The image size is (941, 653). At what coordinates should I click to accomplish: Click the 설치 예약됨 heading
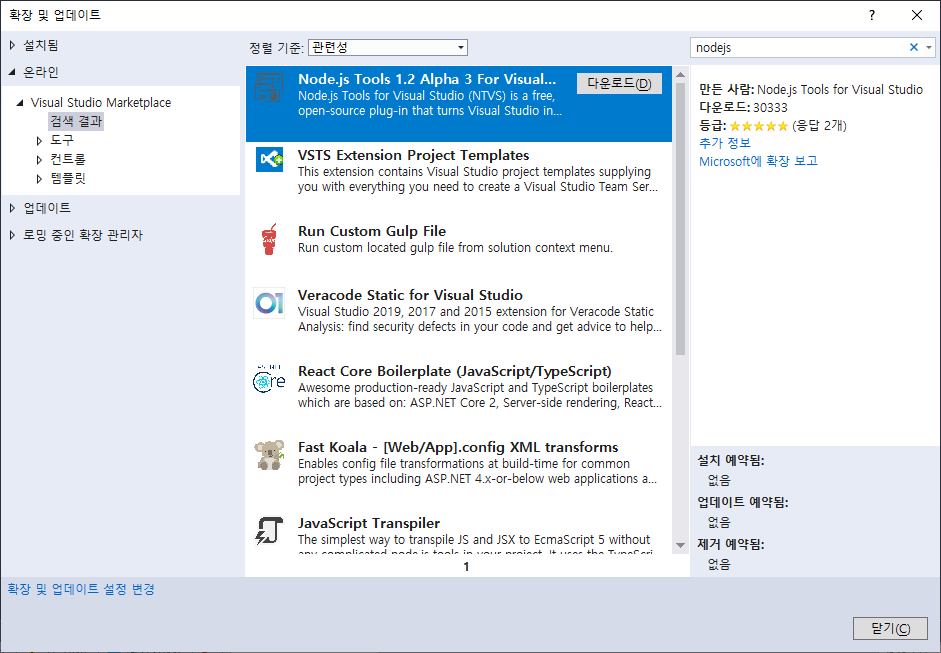pos(731,461)
